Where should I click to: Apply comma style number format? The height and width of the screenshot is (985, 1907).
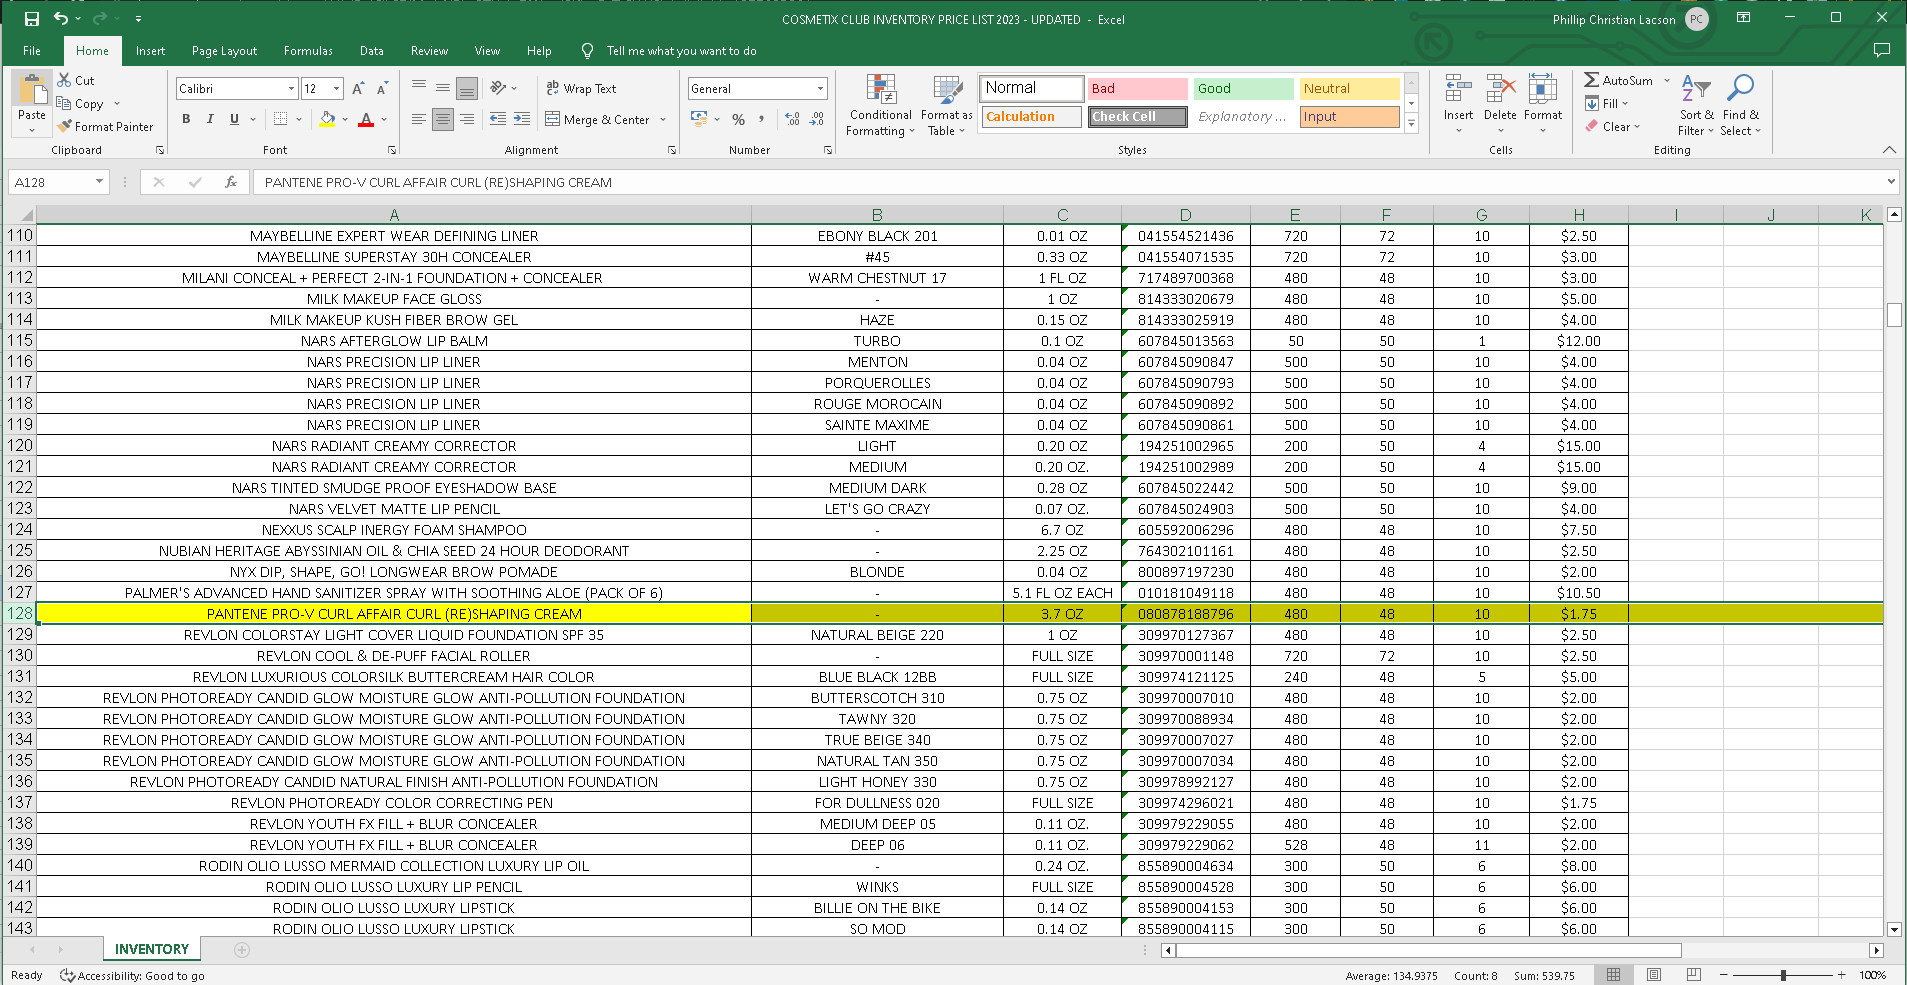tap(762, 119)
